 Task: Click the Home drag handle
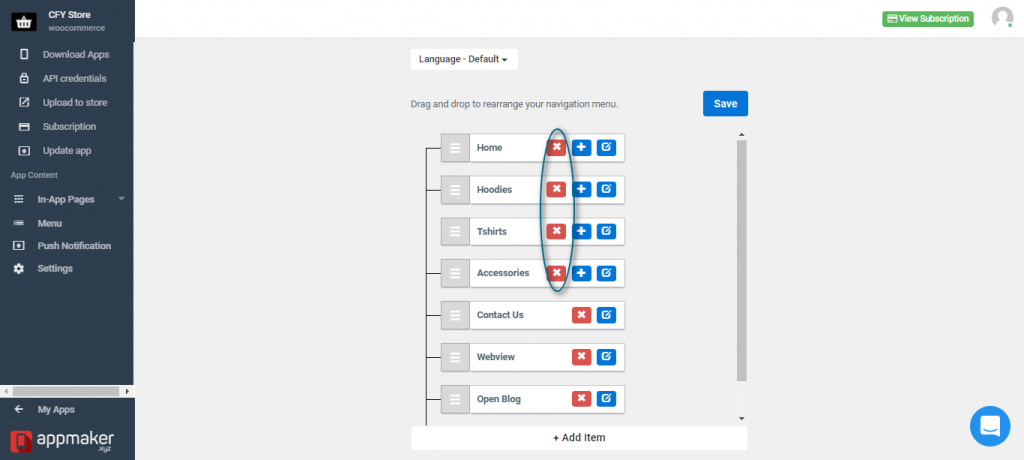(x=455, y=148)
